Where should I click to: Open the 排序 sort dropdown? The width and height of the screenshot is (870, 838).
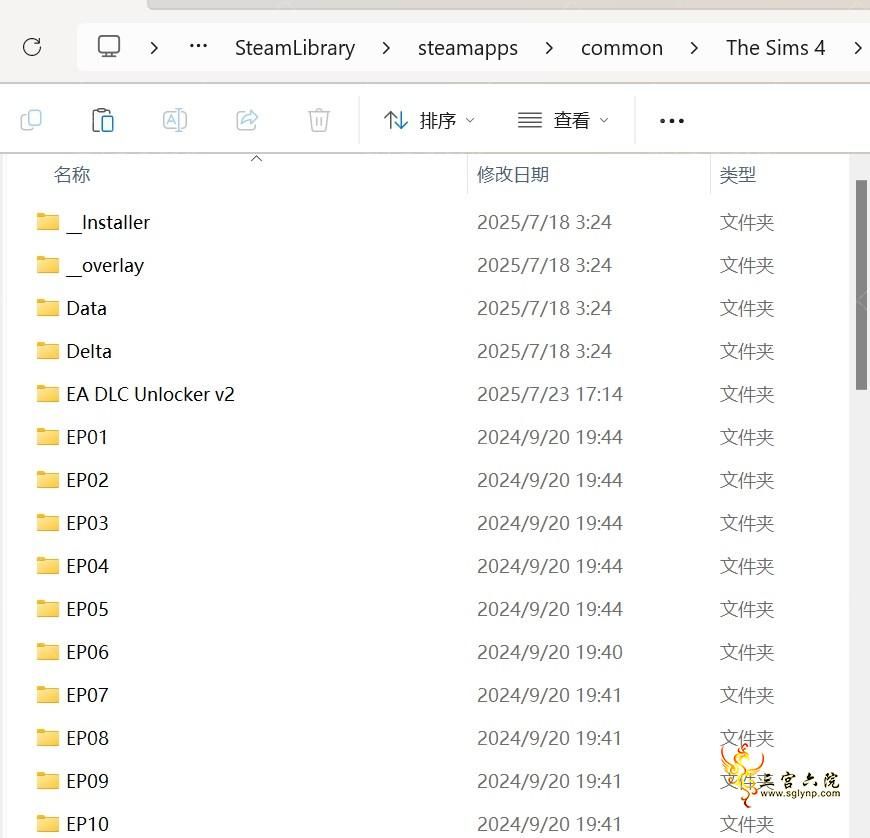pyautogui.click(x=429, y=120)
